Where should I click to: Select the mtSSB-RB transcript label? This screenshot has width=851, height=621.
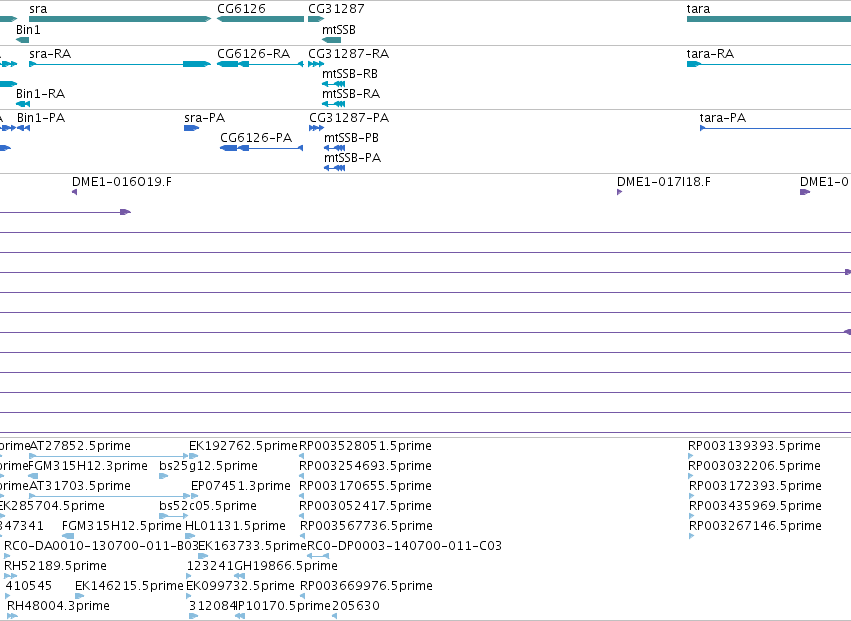(x=350, y=74)
